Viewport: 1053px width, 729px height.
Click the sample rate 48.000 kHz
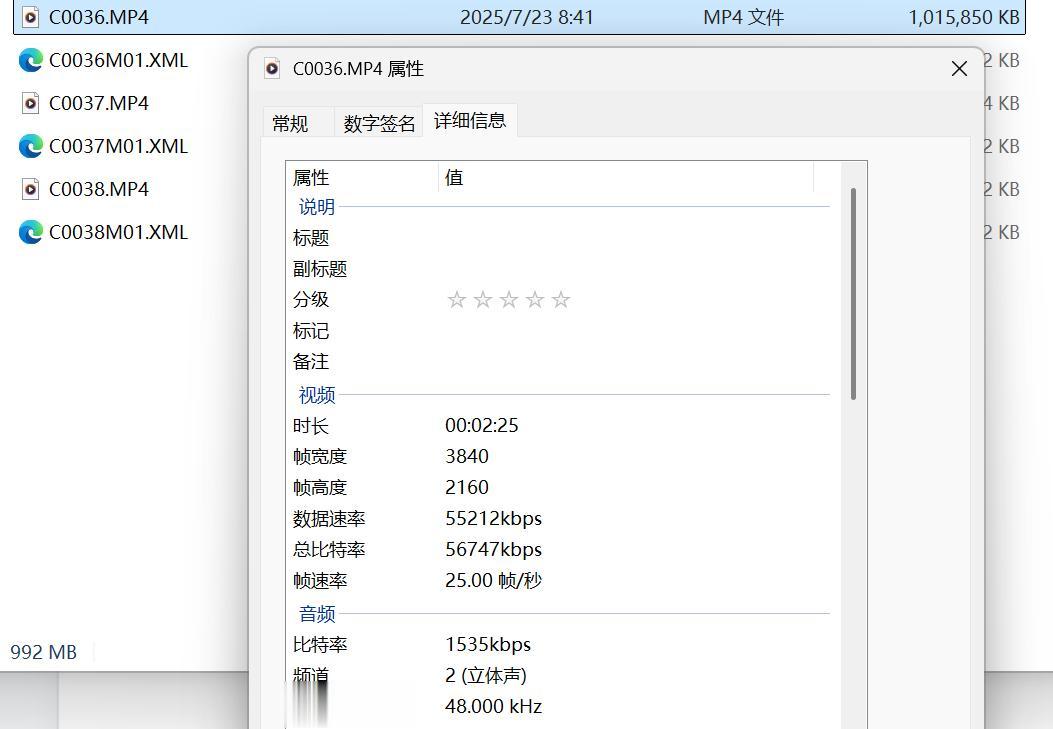point(494,706)
